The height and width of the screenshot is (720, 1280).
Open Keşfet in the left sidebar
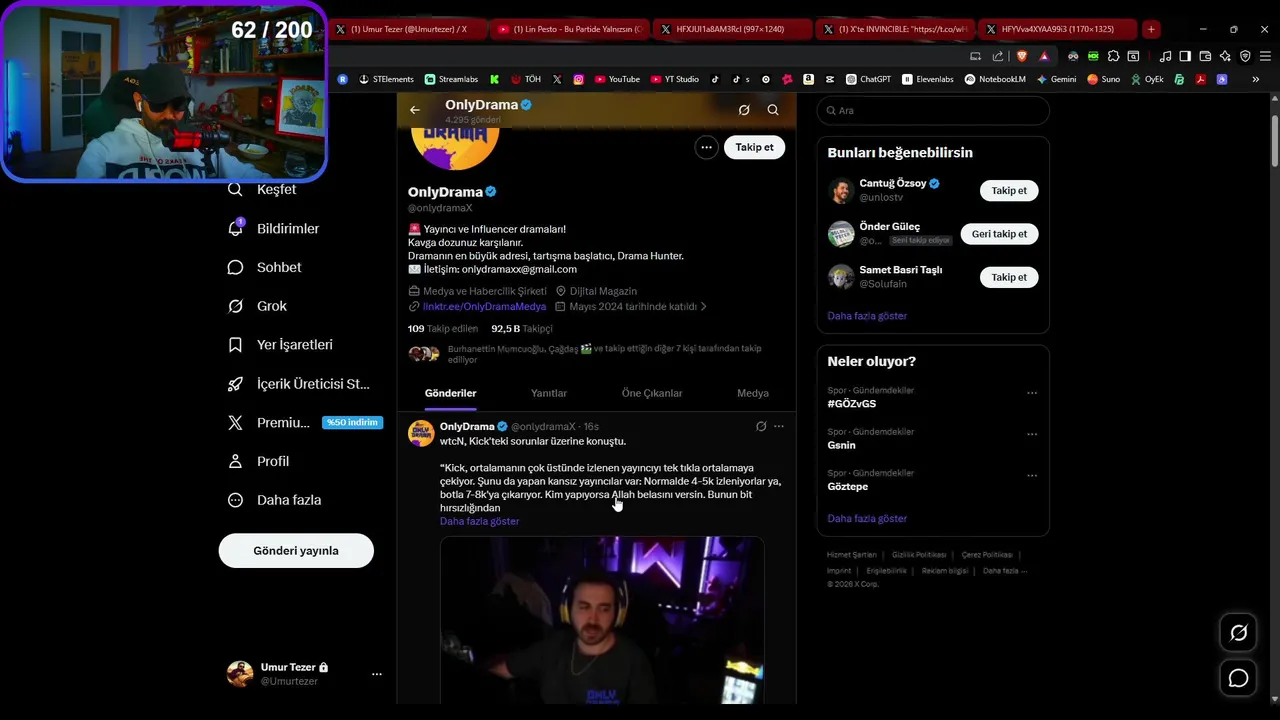point(262,190)
